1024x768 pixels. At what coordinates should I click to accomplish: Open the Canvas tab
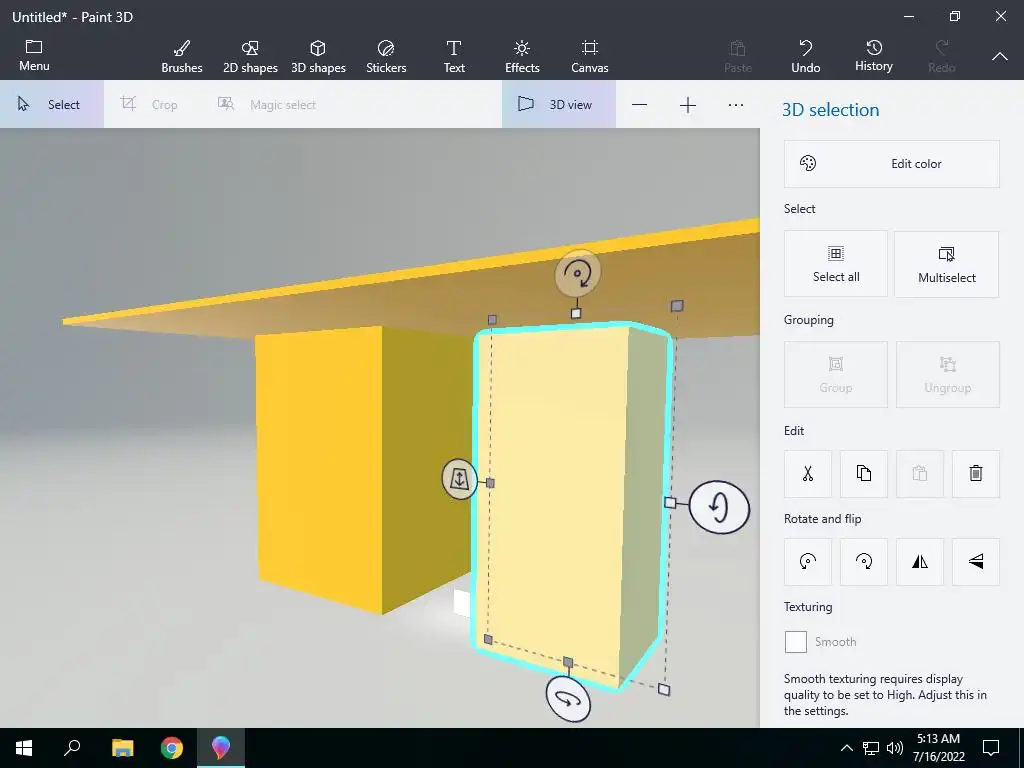tap(590, 56)
